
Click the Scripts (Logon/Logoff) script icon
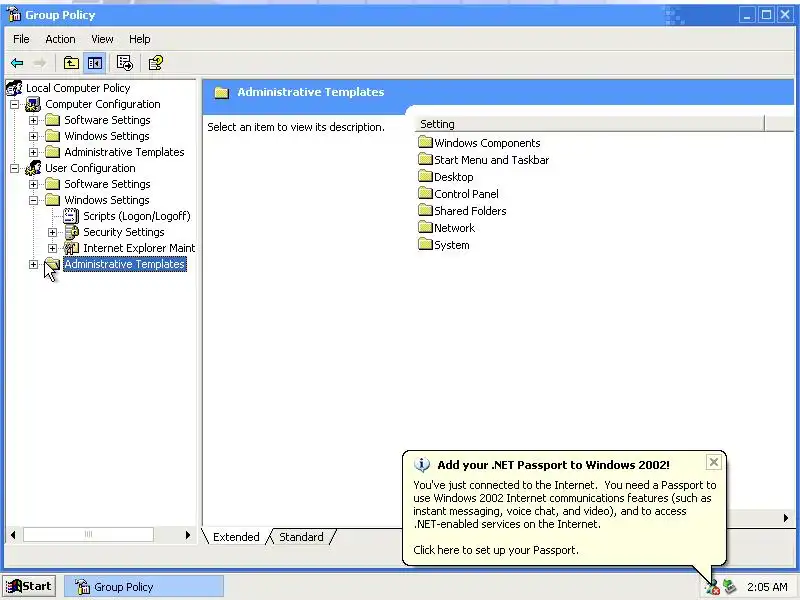click(71, 216)
